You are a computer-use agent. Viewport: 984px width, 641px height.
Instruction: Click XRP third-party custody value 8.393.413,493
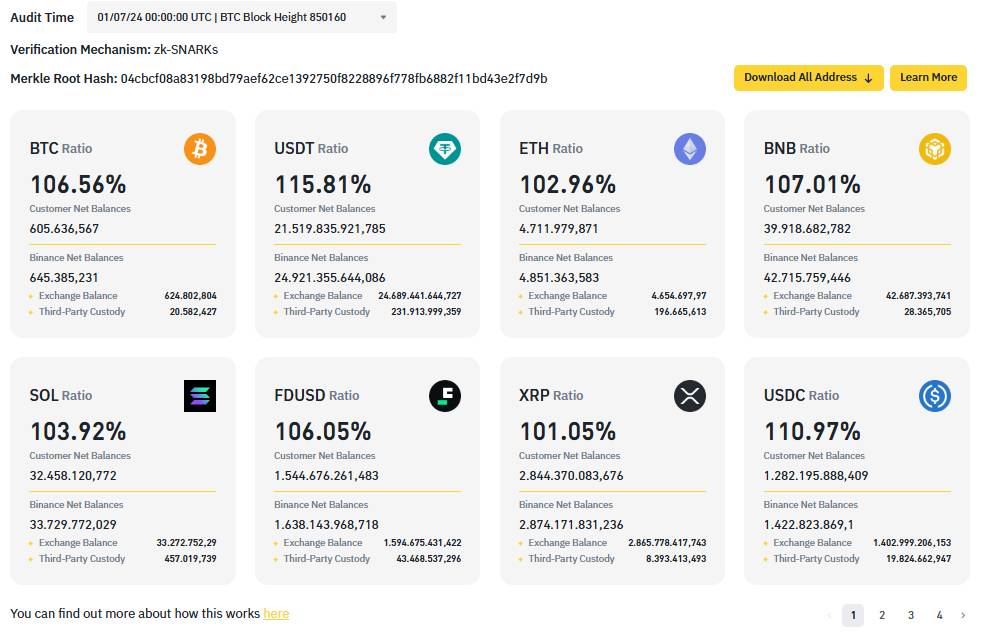click(676, 559)
